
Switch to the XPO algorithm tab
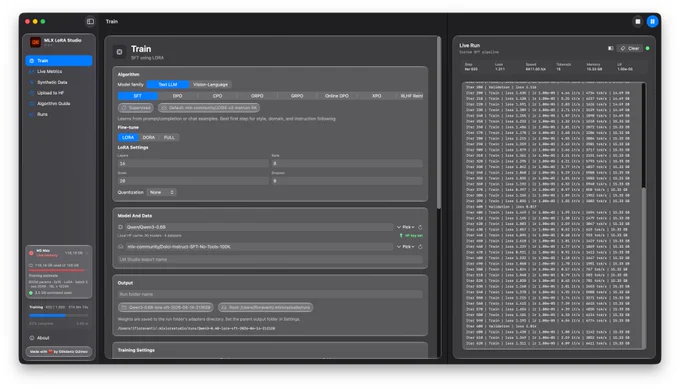coord(377,96)
